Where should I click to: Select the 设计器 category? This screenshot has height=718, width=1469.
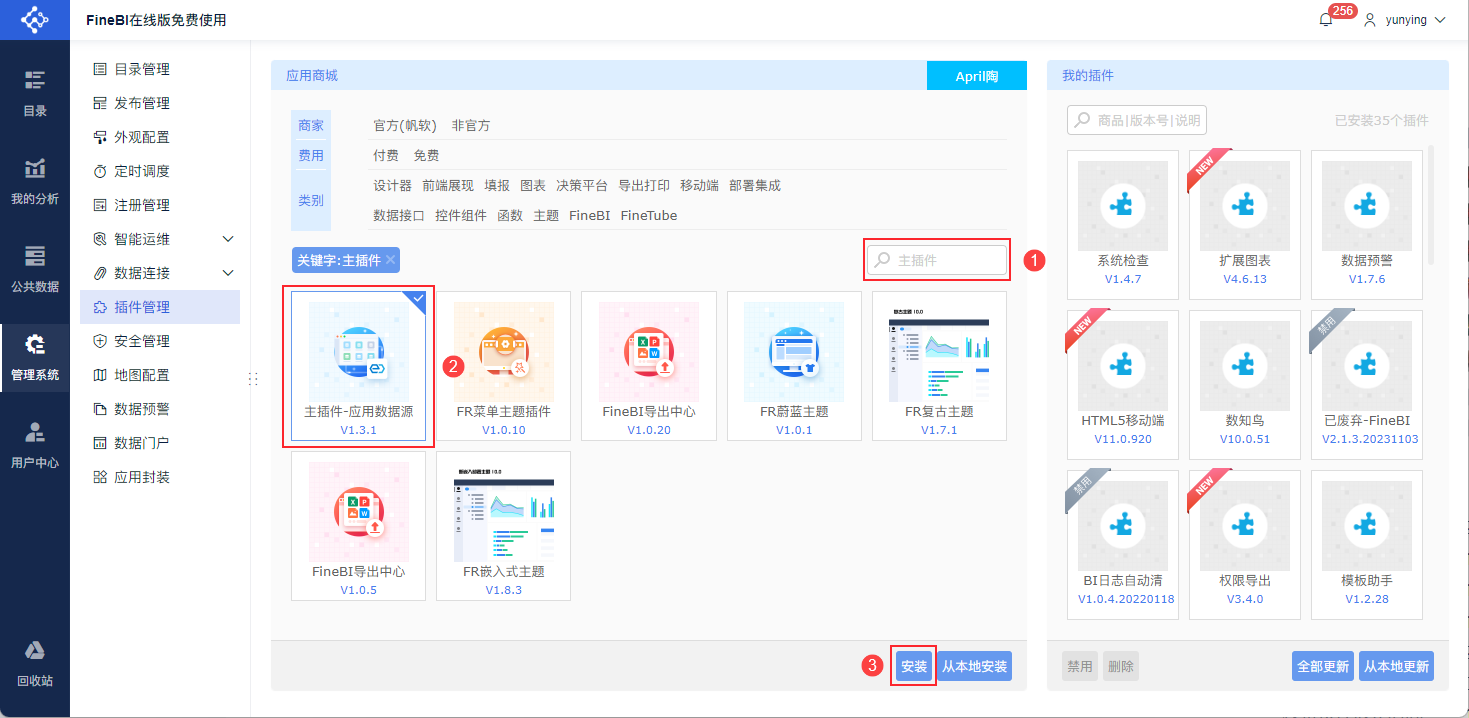(x=392, y=186)
